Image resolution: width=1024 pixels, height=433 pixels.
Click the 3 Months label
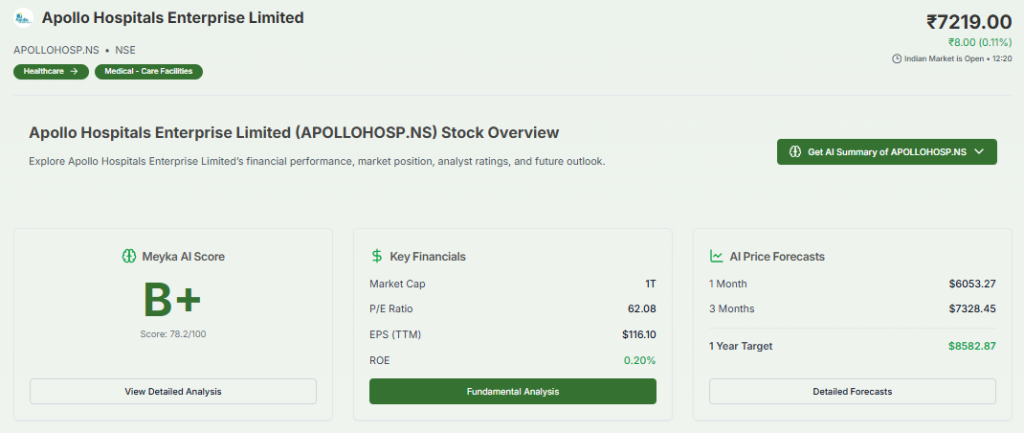coord(731,309)
